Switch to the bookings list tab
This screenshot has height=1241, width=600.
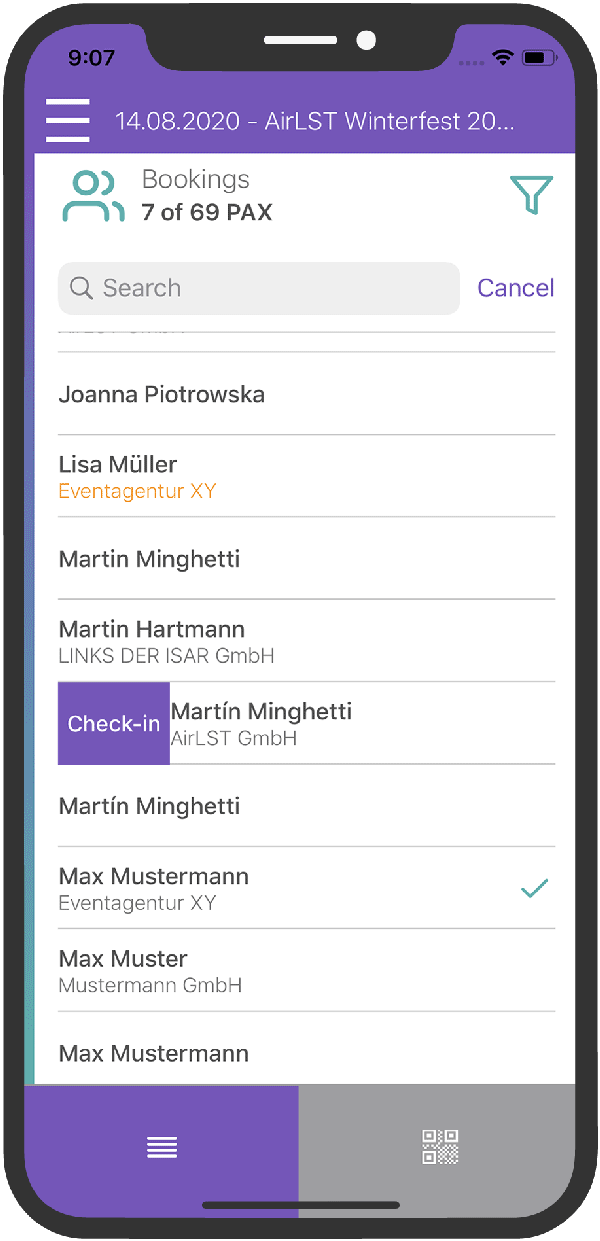click(162, 1147)
